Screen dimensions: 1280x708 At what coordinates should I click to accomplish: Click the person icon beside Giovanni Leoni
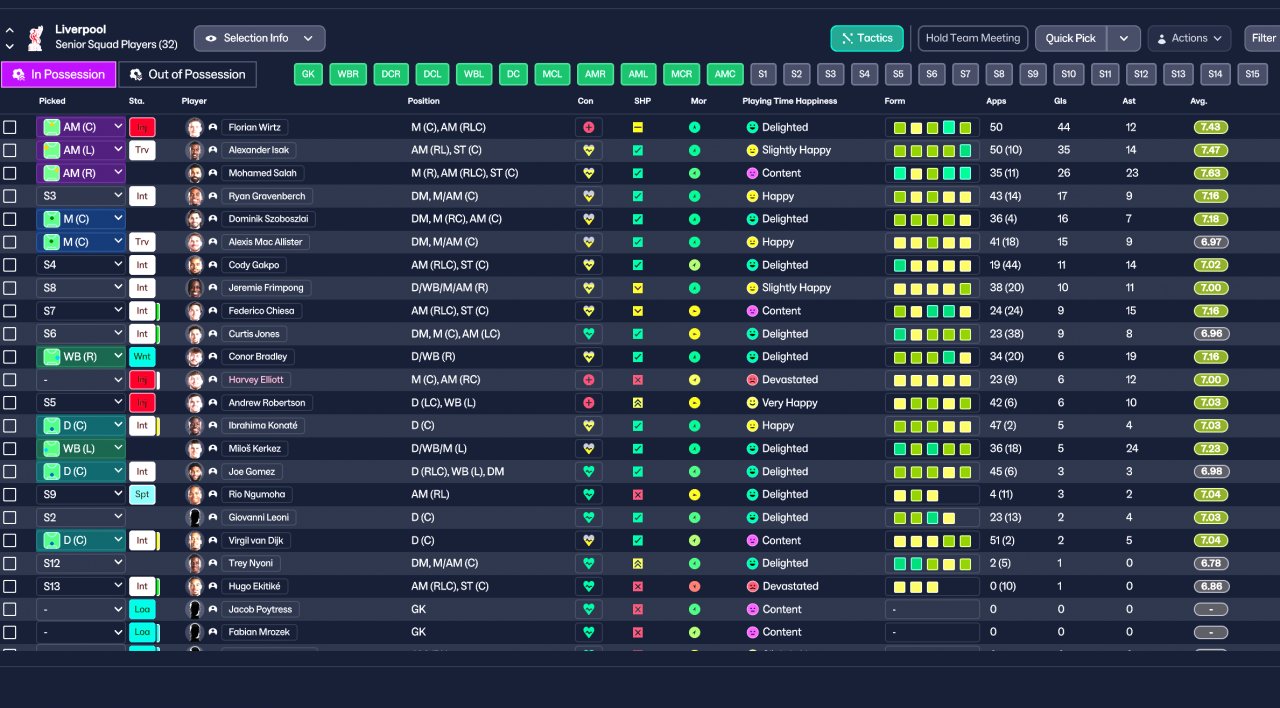[x=213, y=517]
